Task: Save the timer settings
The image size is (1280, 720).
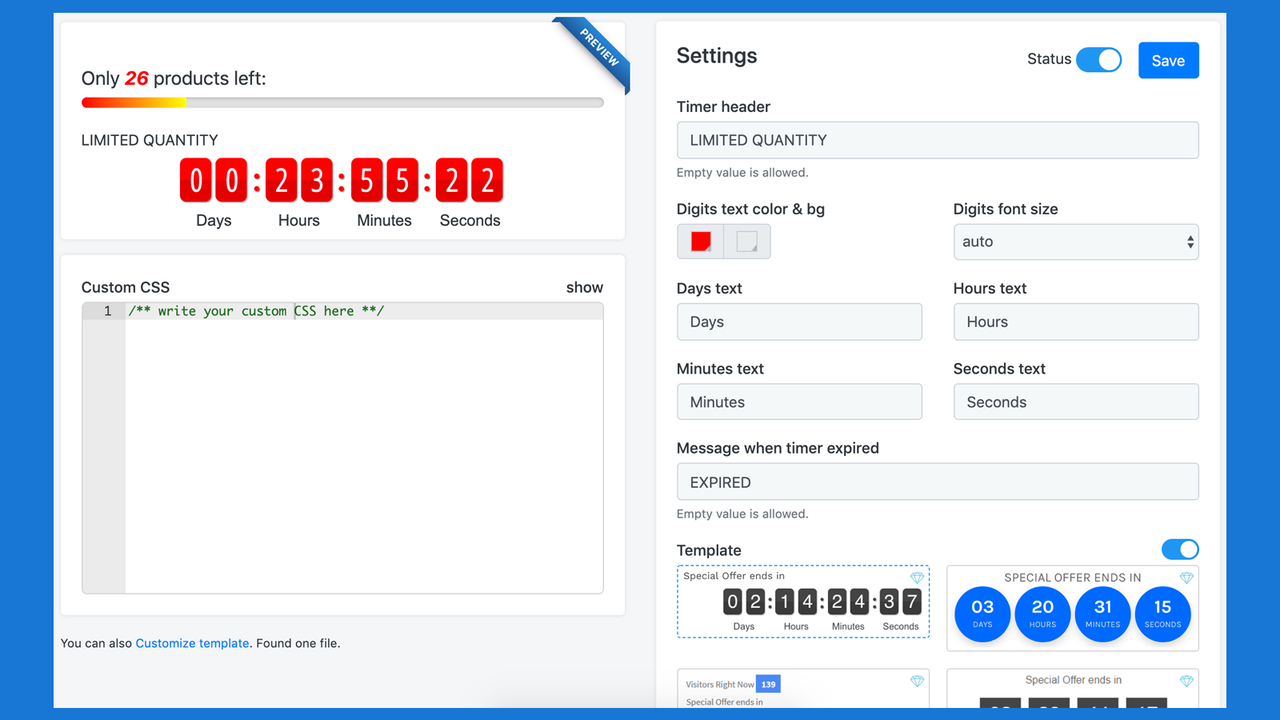Action: [1168, 60]
